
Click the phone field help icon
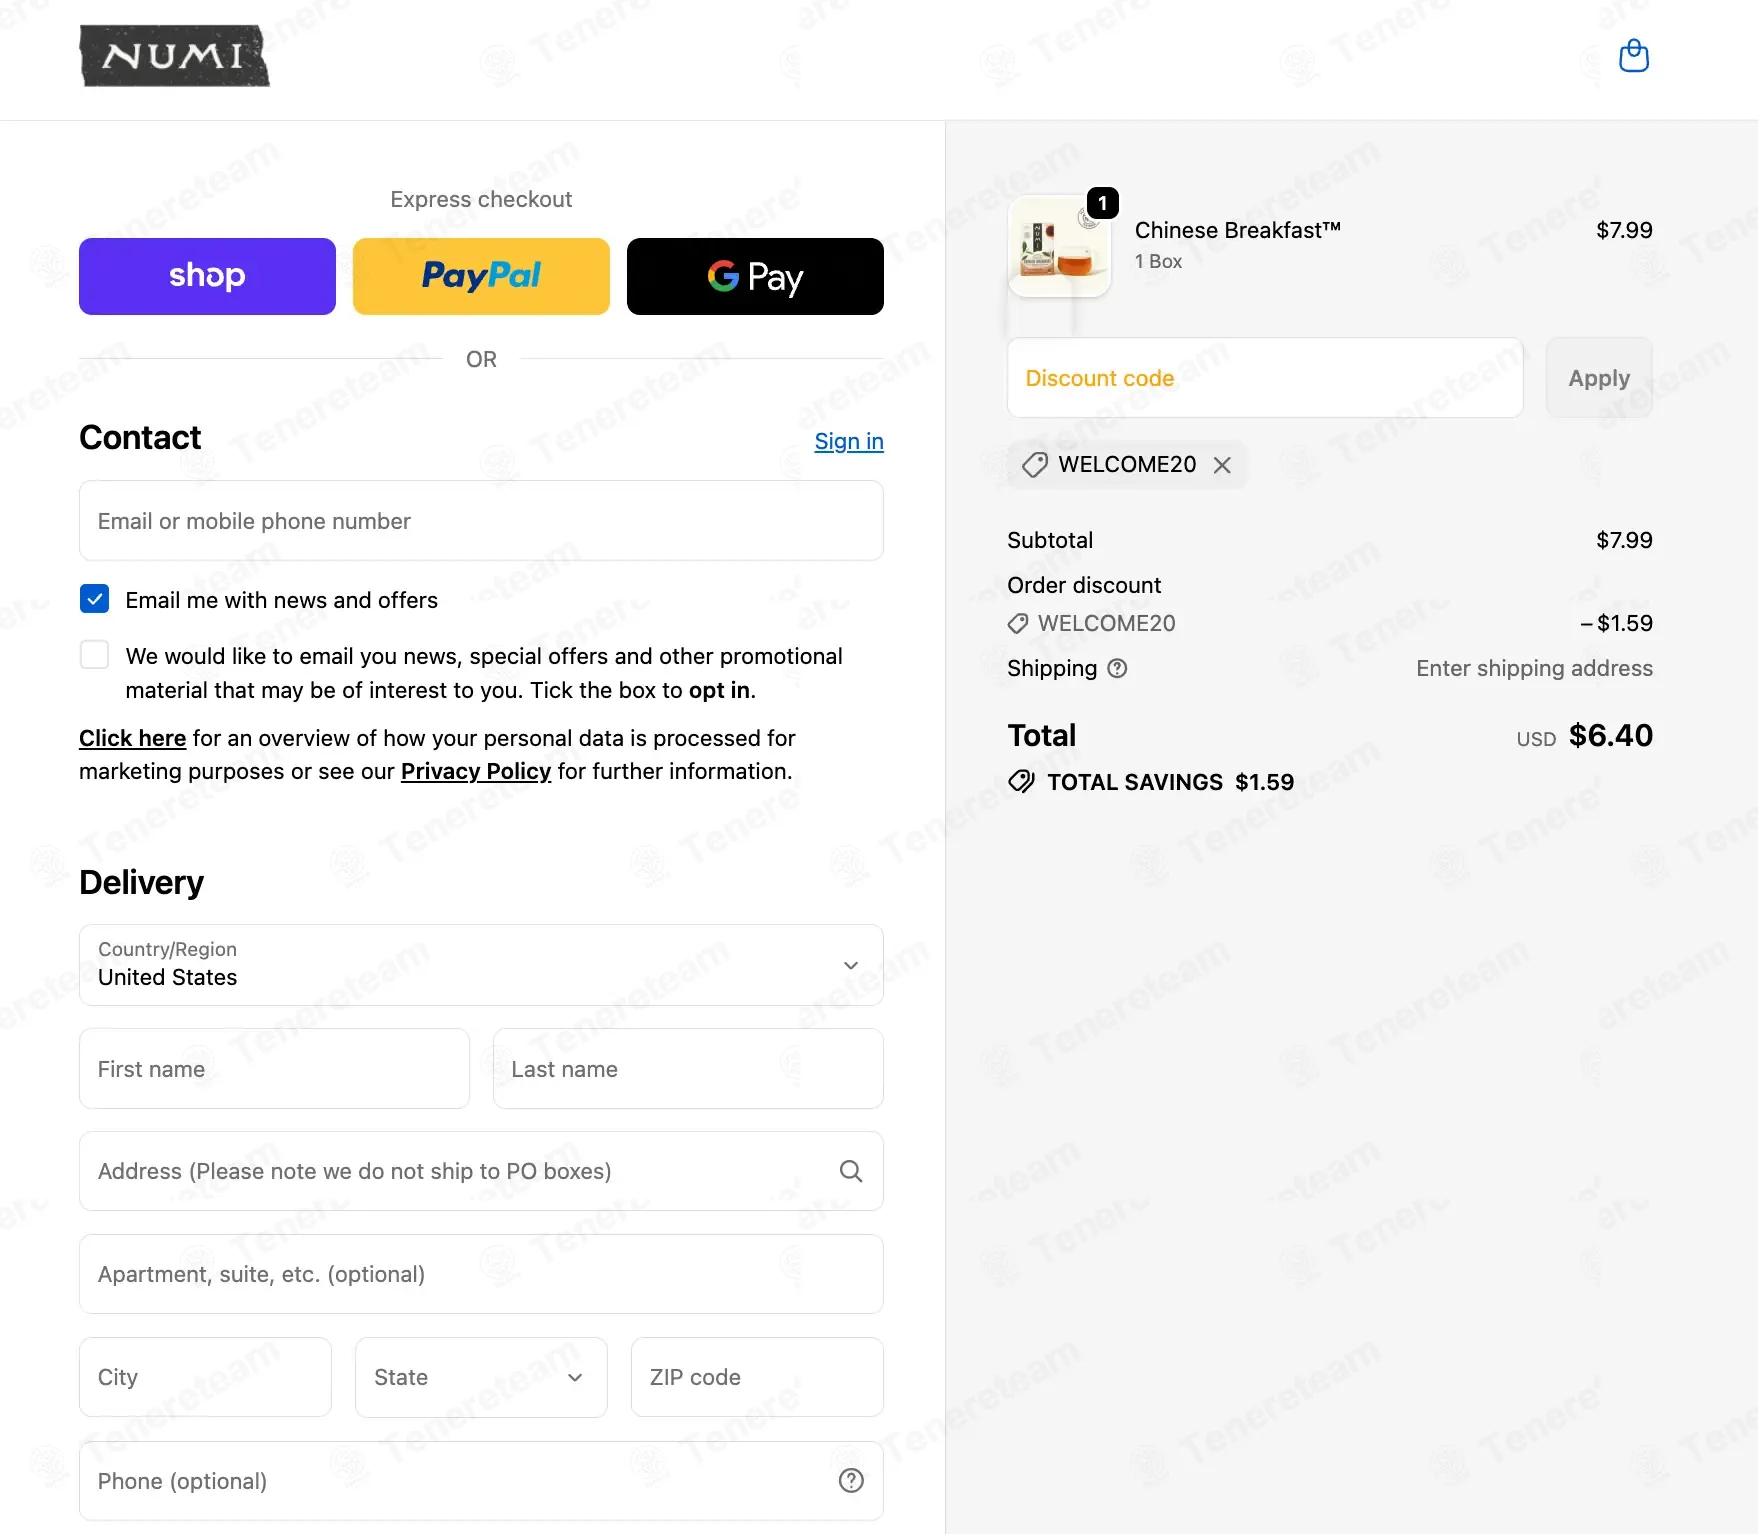tap(851, 1481)
